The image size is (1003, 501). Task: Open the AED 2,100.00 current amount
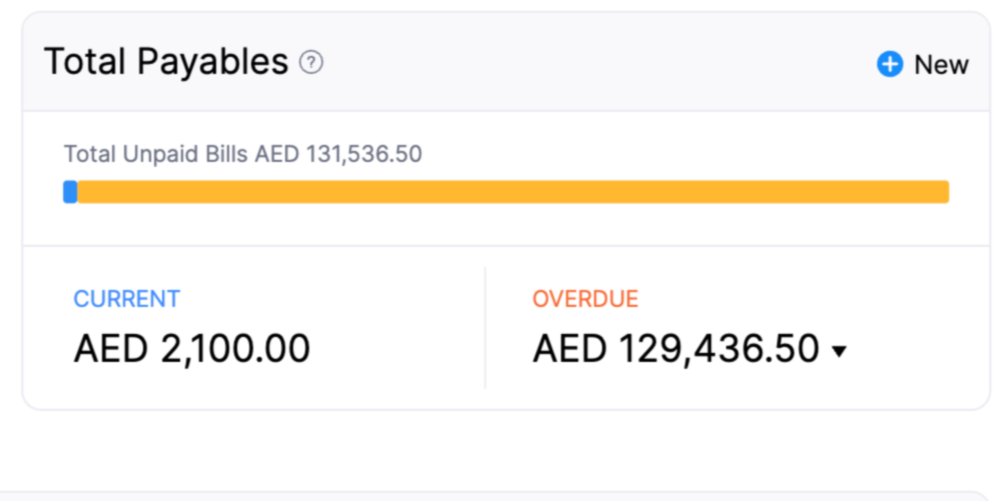click(192, 349)
